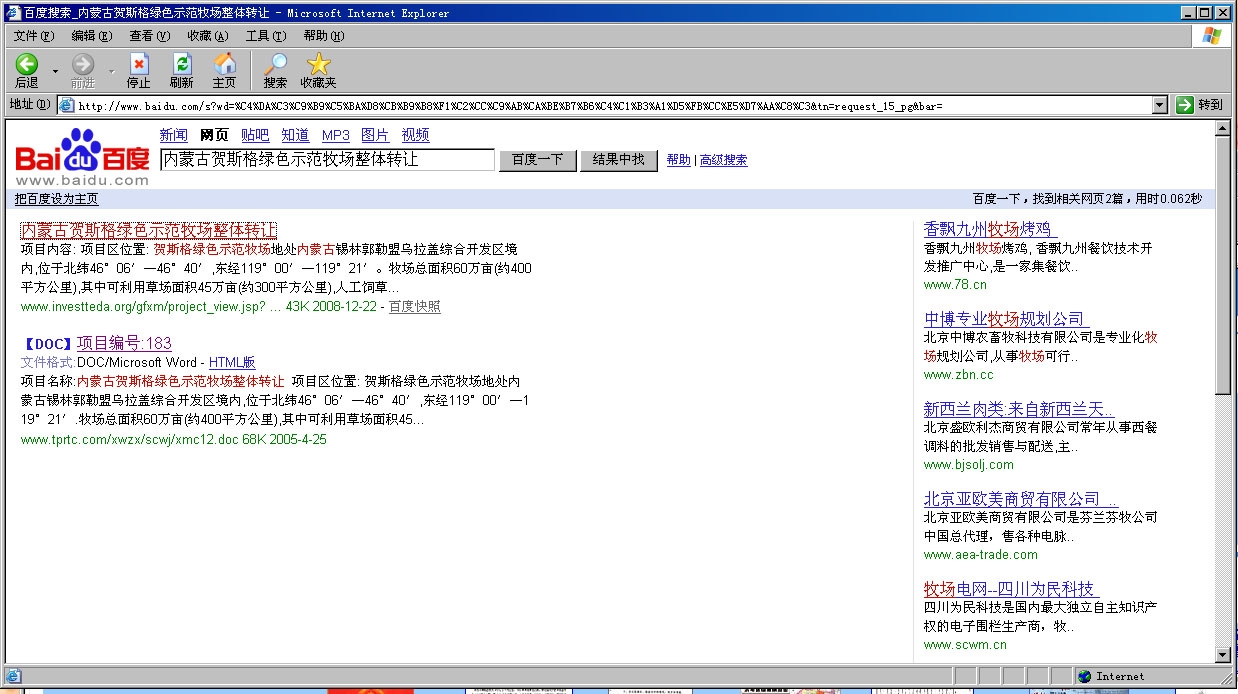
Task: Open Forward button history dropdown arrow
Action: (112, 71)
